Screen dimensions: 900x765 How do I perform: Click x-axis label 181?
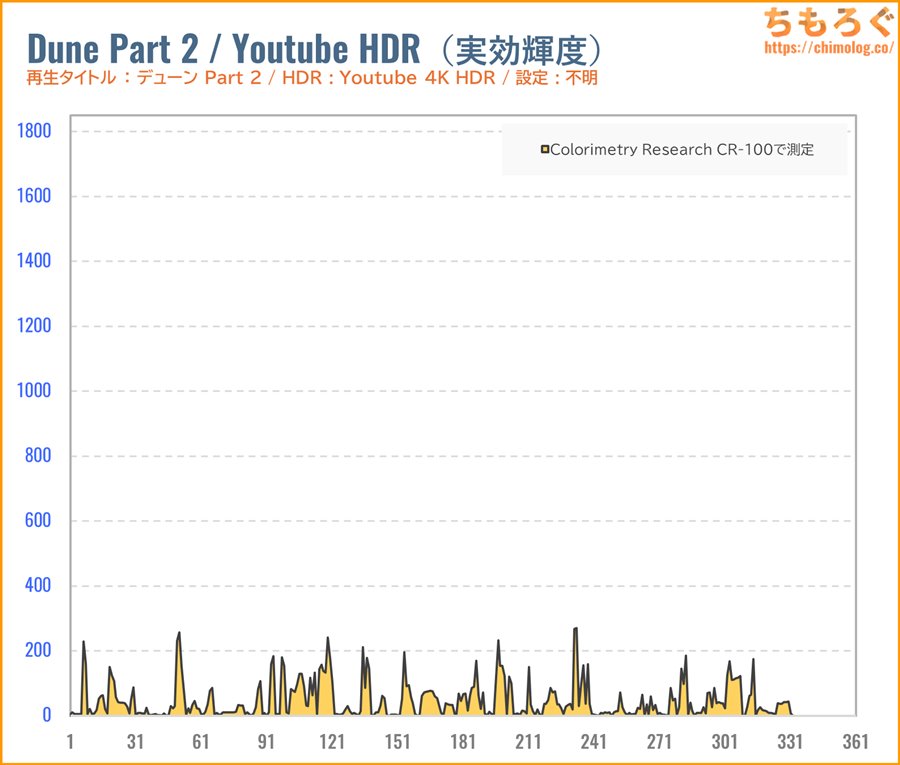(463, 741)
